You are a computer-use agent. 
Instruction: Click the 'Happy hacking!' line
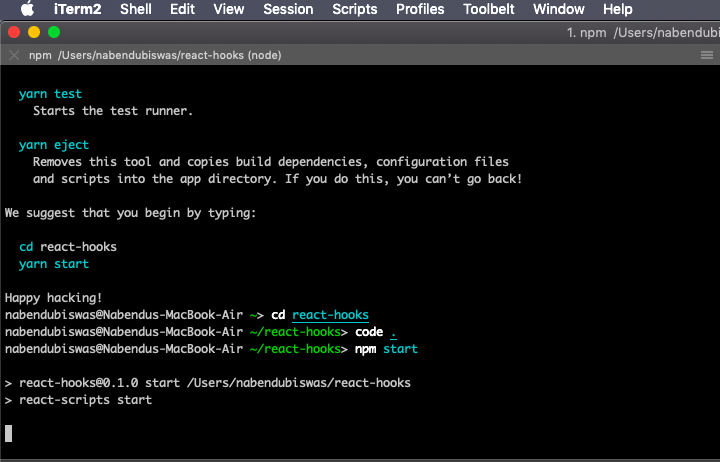54,298
